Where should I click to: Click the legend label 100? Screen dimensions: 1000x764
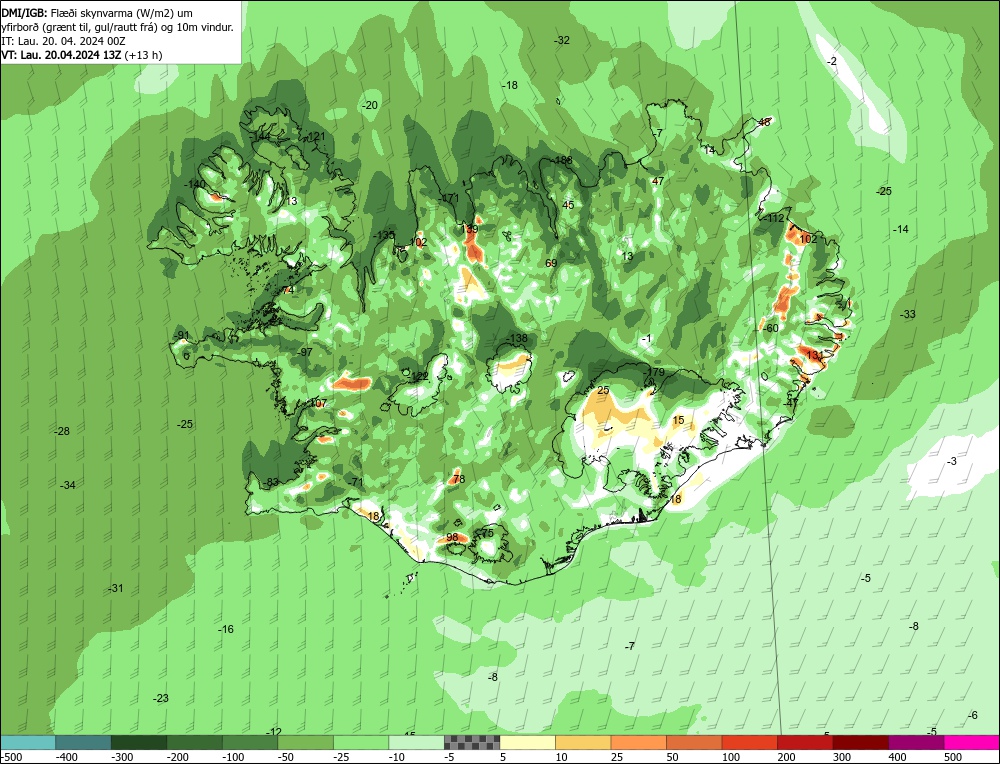(731, 757)
